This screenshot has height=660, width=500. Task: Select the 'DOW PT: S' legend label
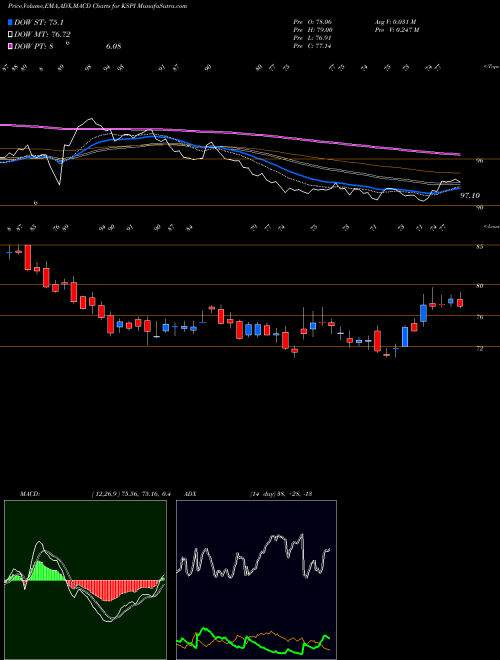click(x=34, y=46)
